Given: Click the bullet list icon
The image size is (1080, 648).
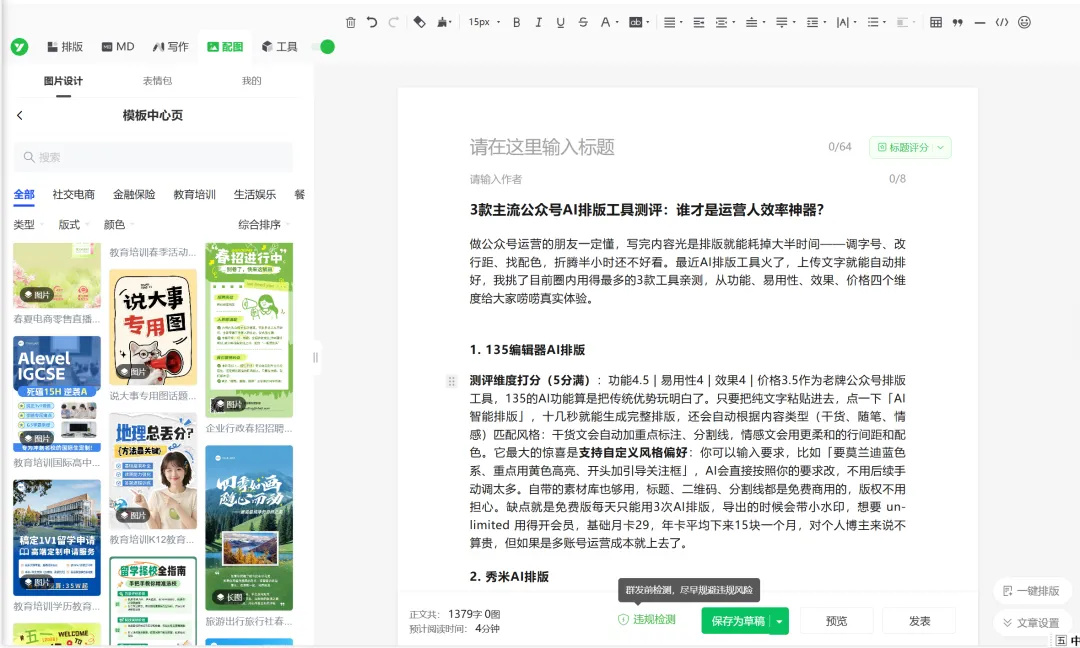Looking at the screenshot, I should coord(873,22).
